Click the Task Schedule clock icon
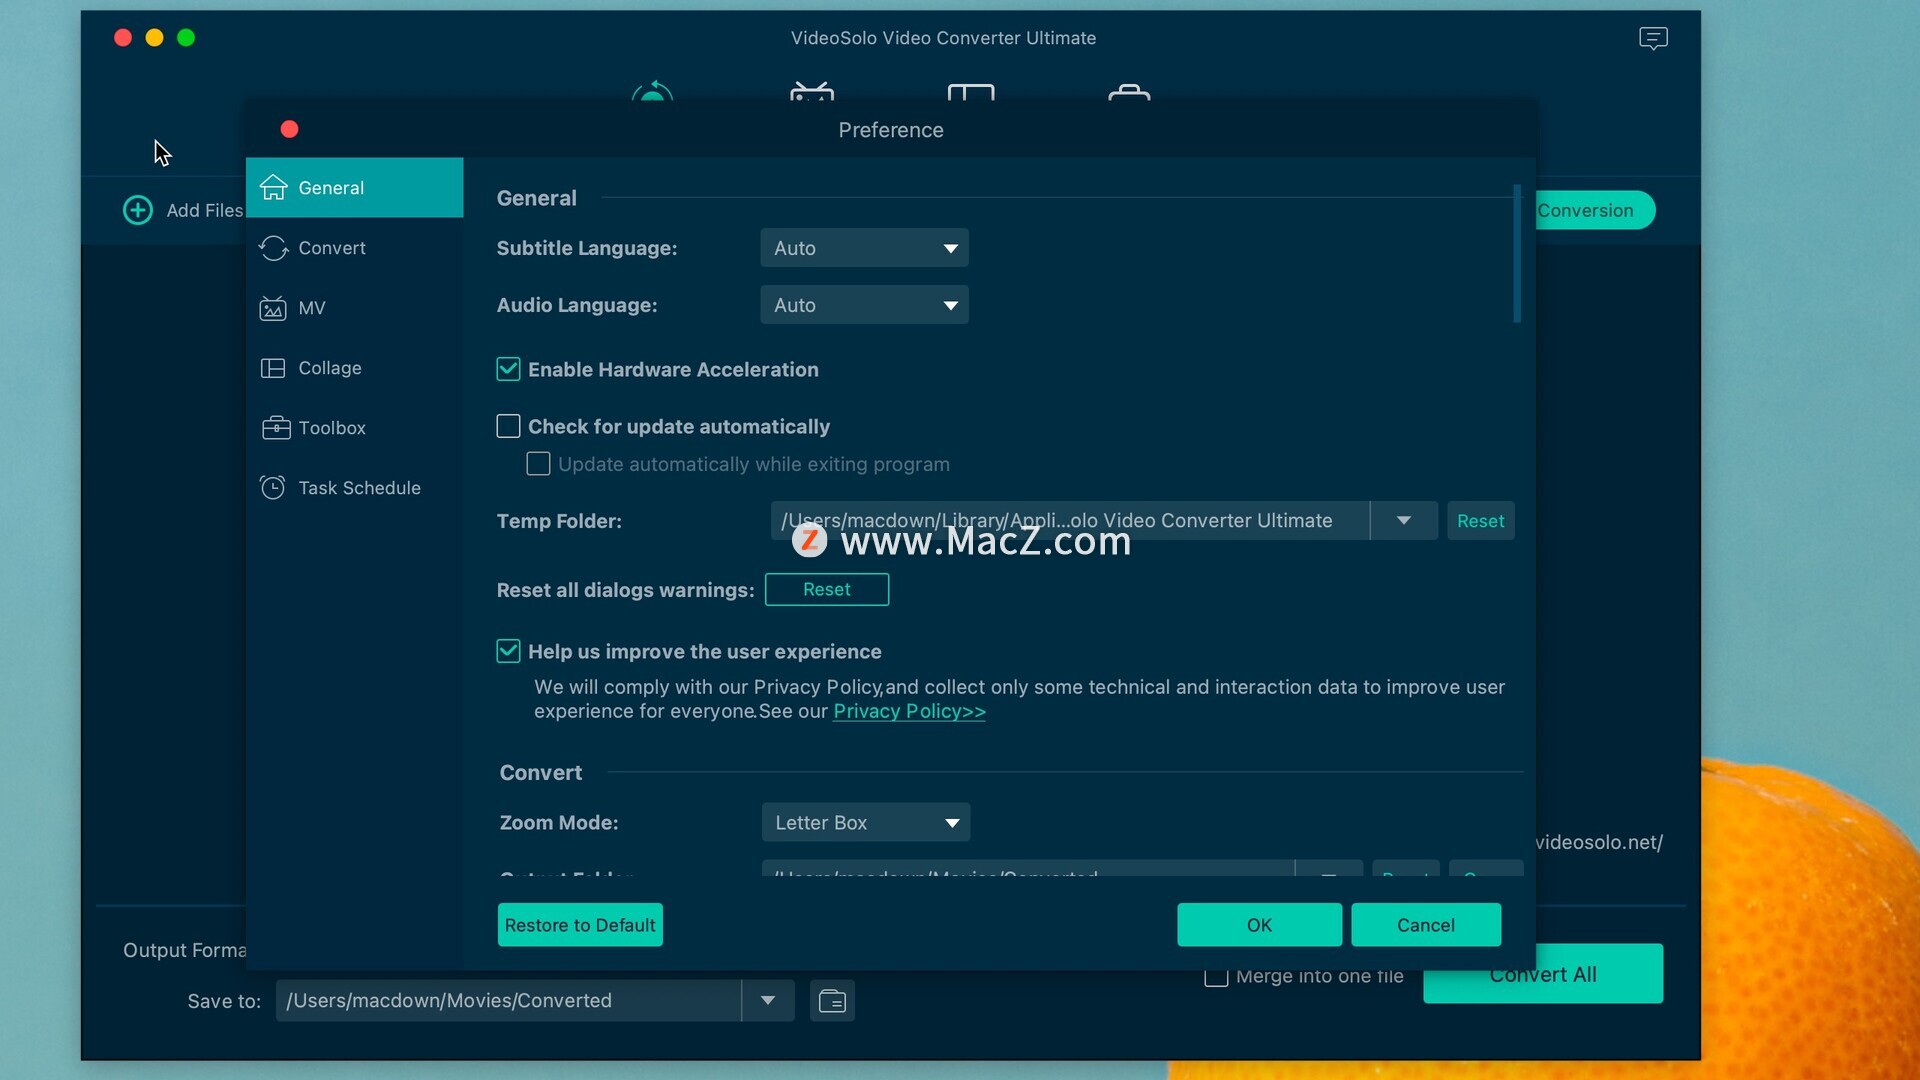Viewport: 1920px width, 1080px height. (273, 487)
